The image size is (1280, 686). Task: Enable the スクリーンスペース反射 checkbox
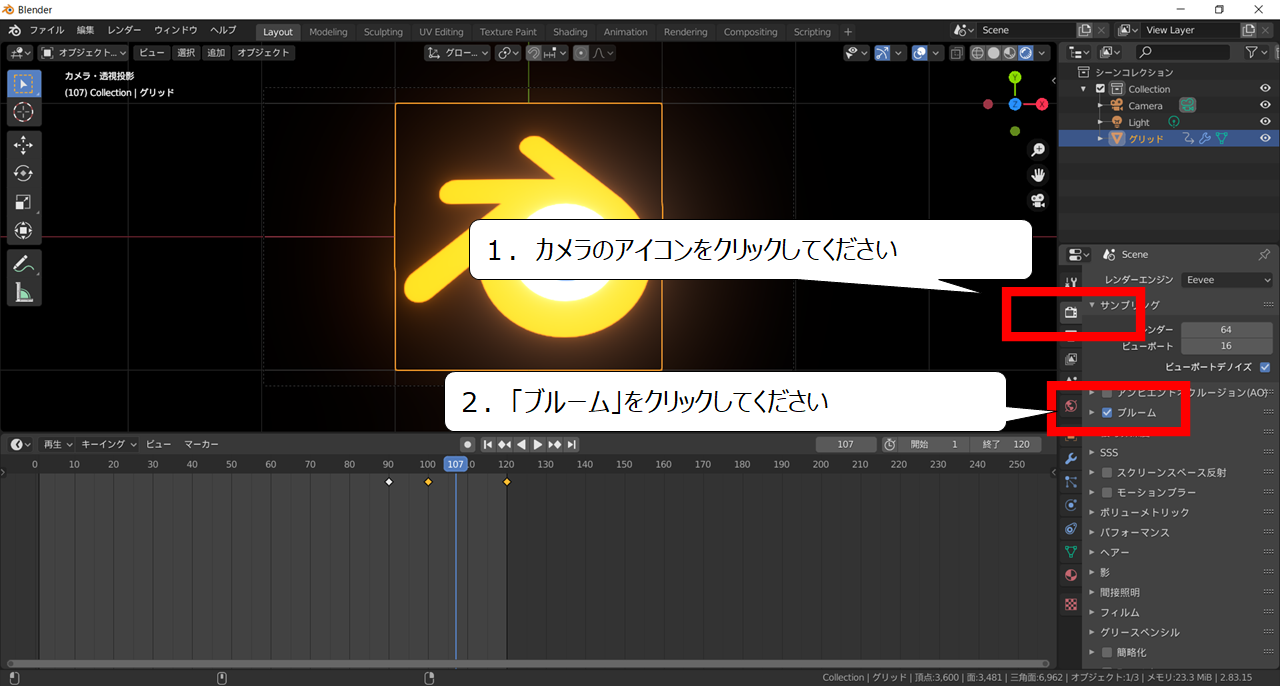[1107, 472]
